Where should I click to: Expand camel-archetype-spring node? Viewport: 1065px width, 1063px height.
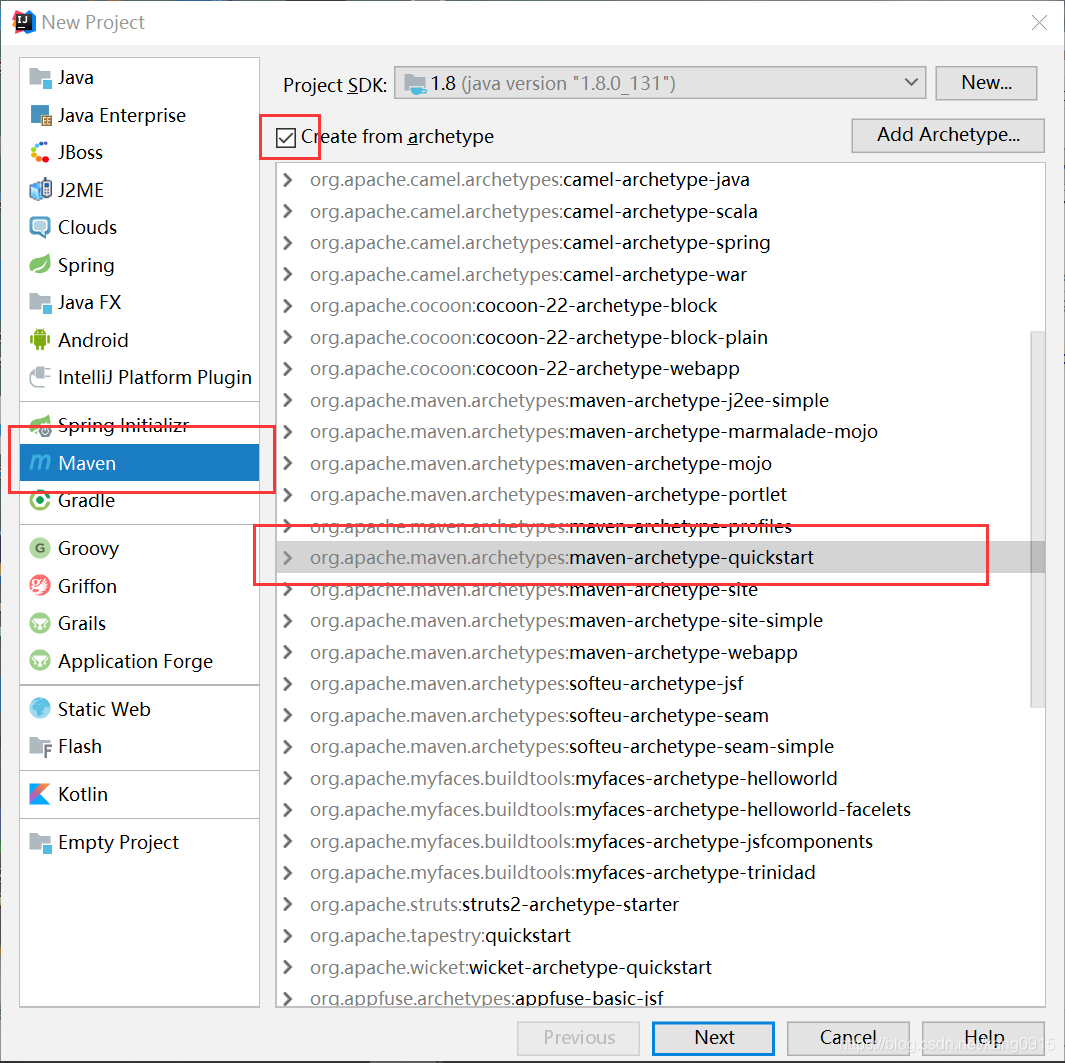coord(288,243)
